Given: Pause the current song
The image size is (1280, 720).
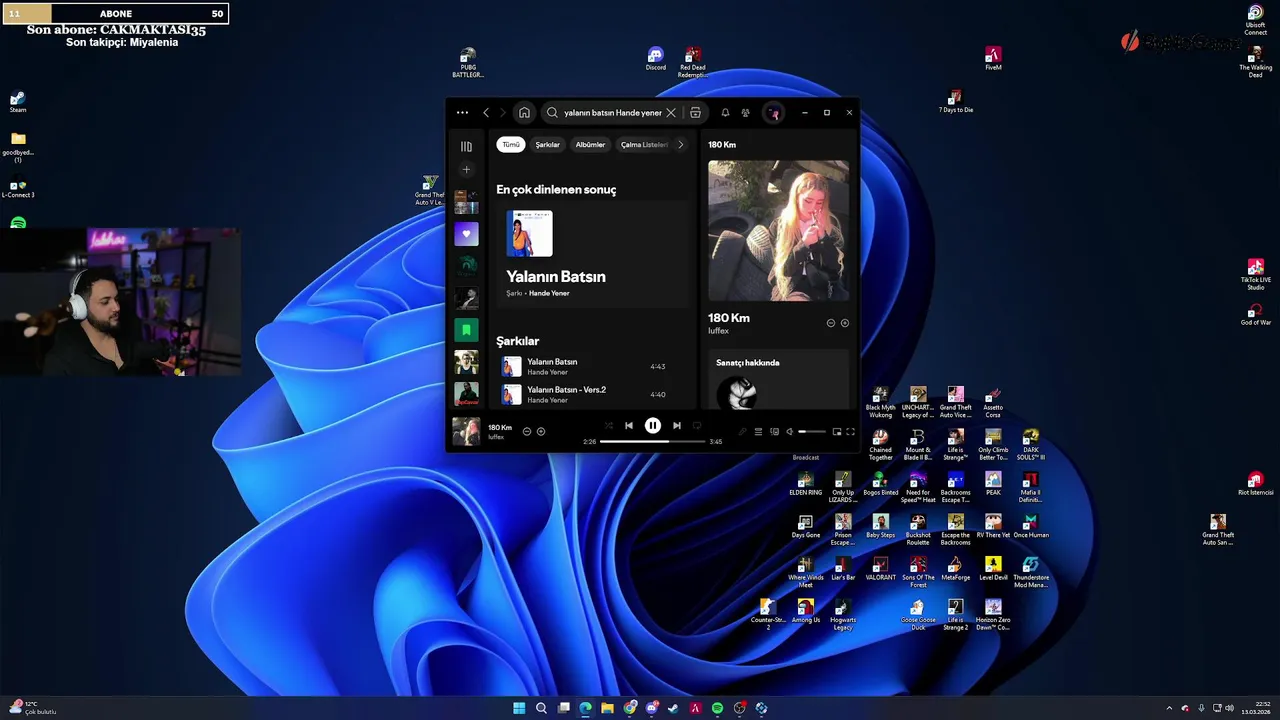Looking at the screenshot, I should 652,425.
